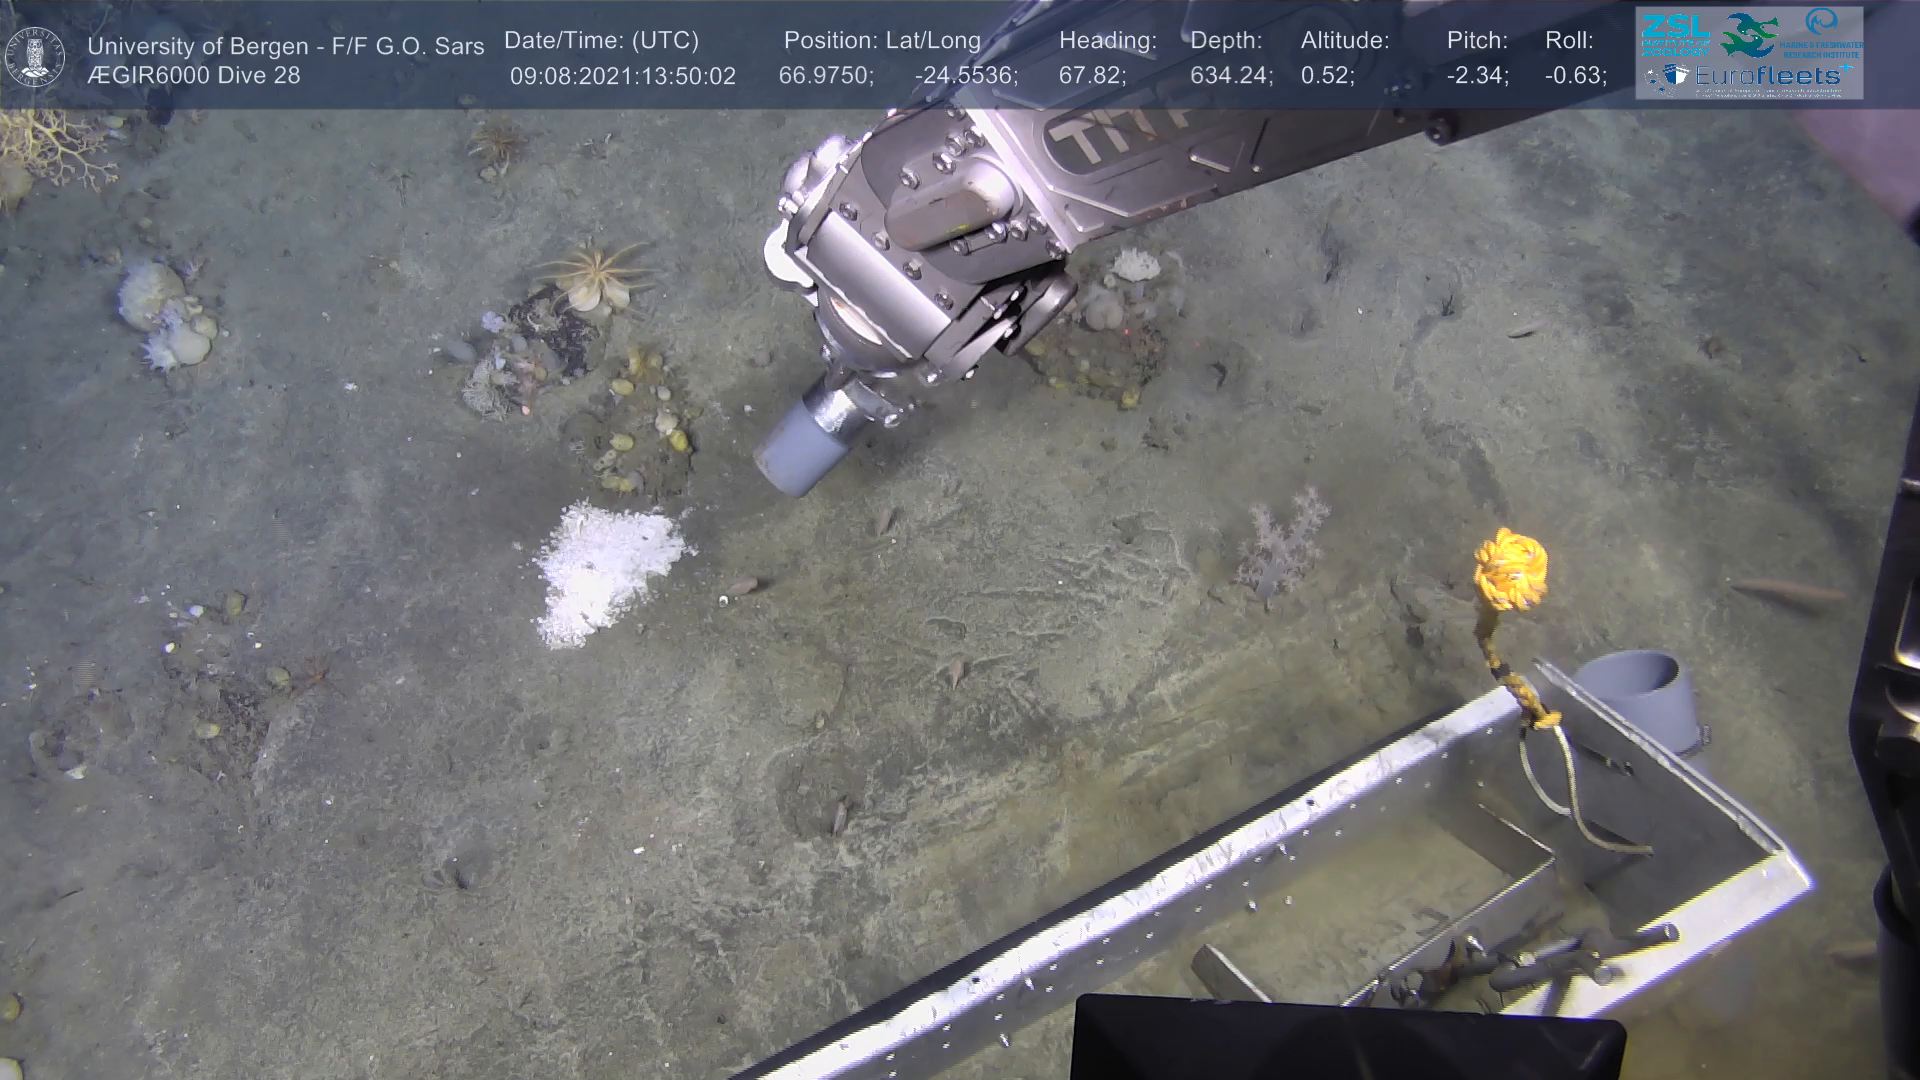The height and width of the screenshot is (1080, 1920).
Task: Click the timestamp 09:08:2021:13:50:02
Action: click(622, 76)
